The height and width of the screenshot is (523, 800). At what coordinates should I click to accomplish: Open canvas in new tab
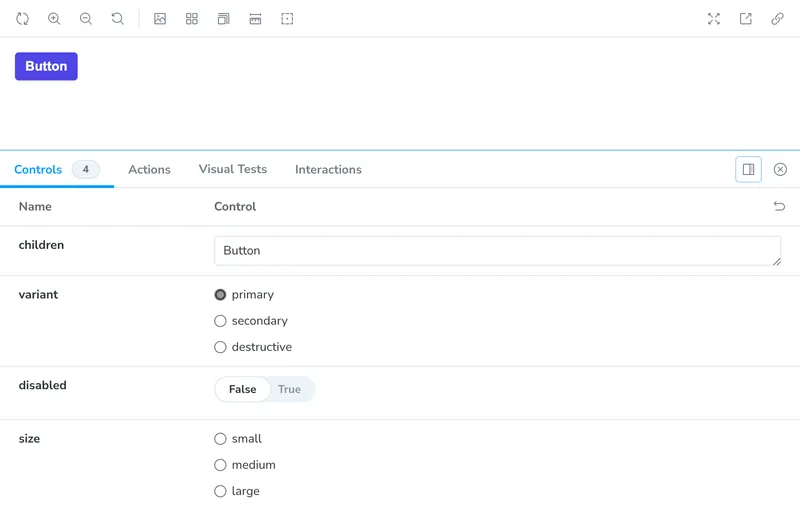746,19
